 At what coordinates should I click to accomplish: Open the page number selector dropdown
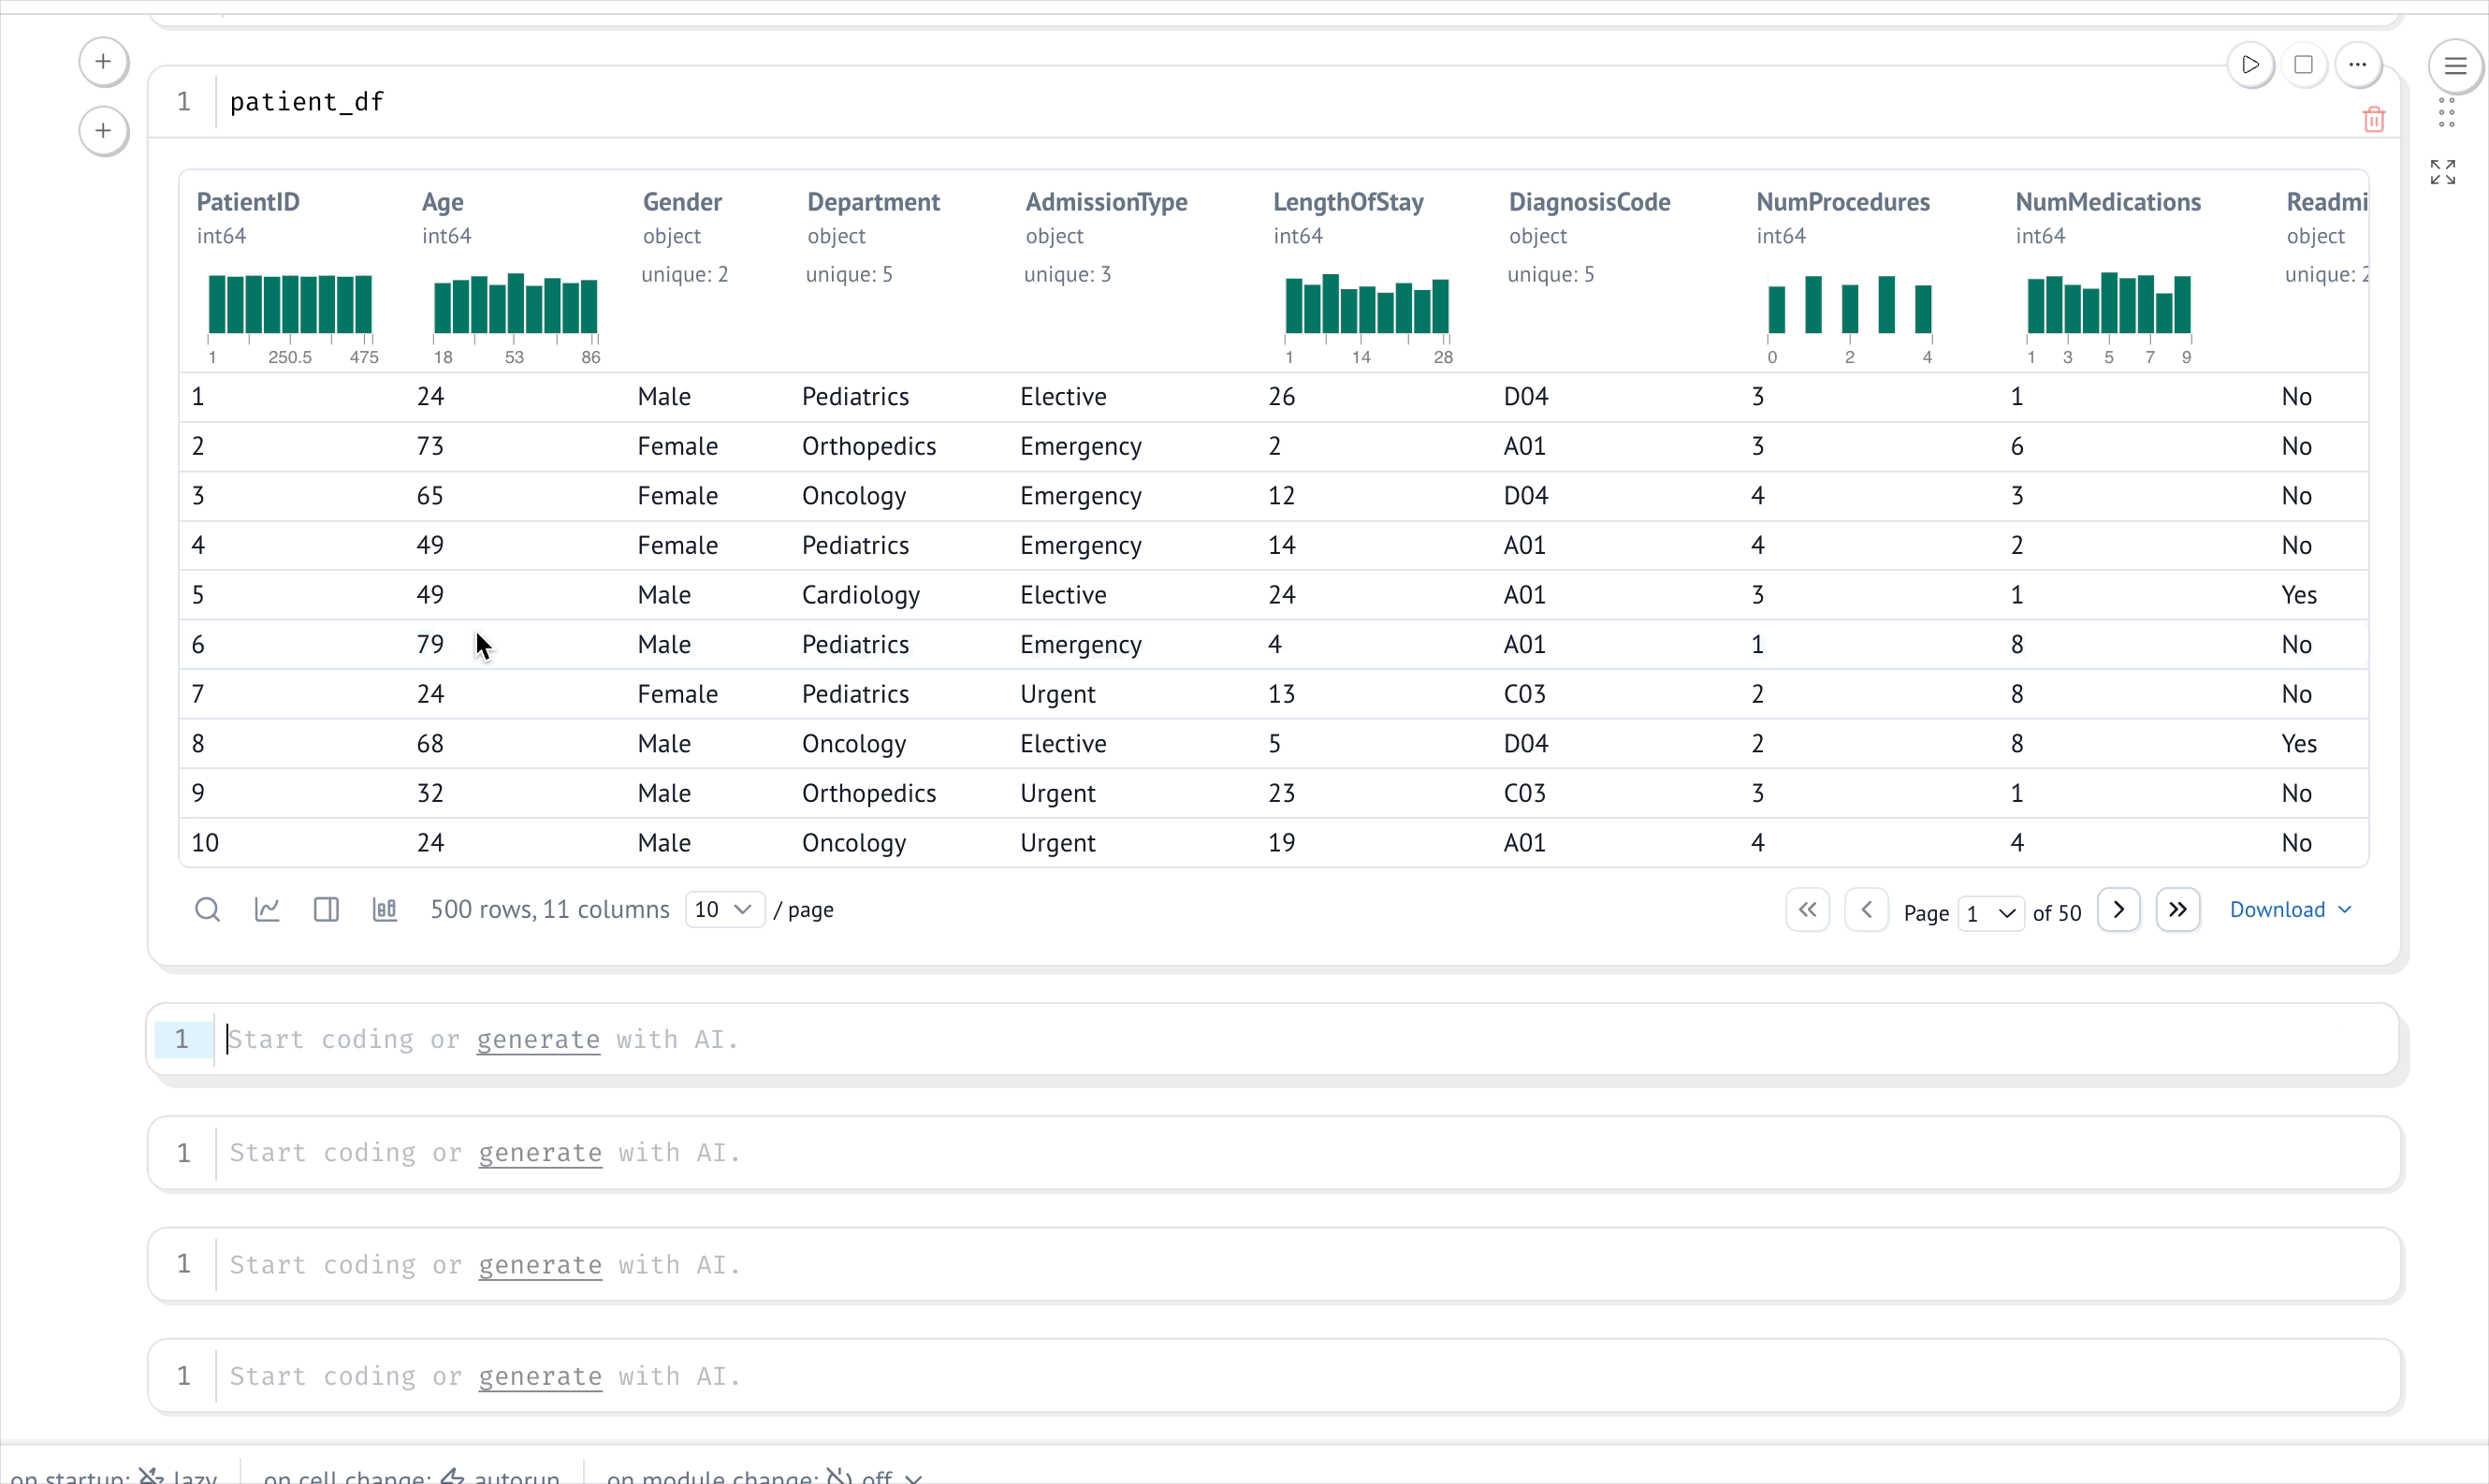coord(1990,913)
